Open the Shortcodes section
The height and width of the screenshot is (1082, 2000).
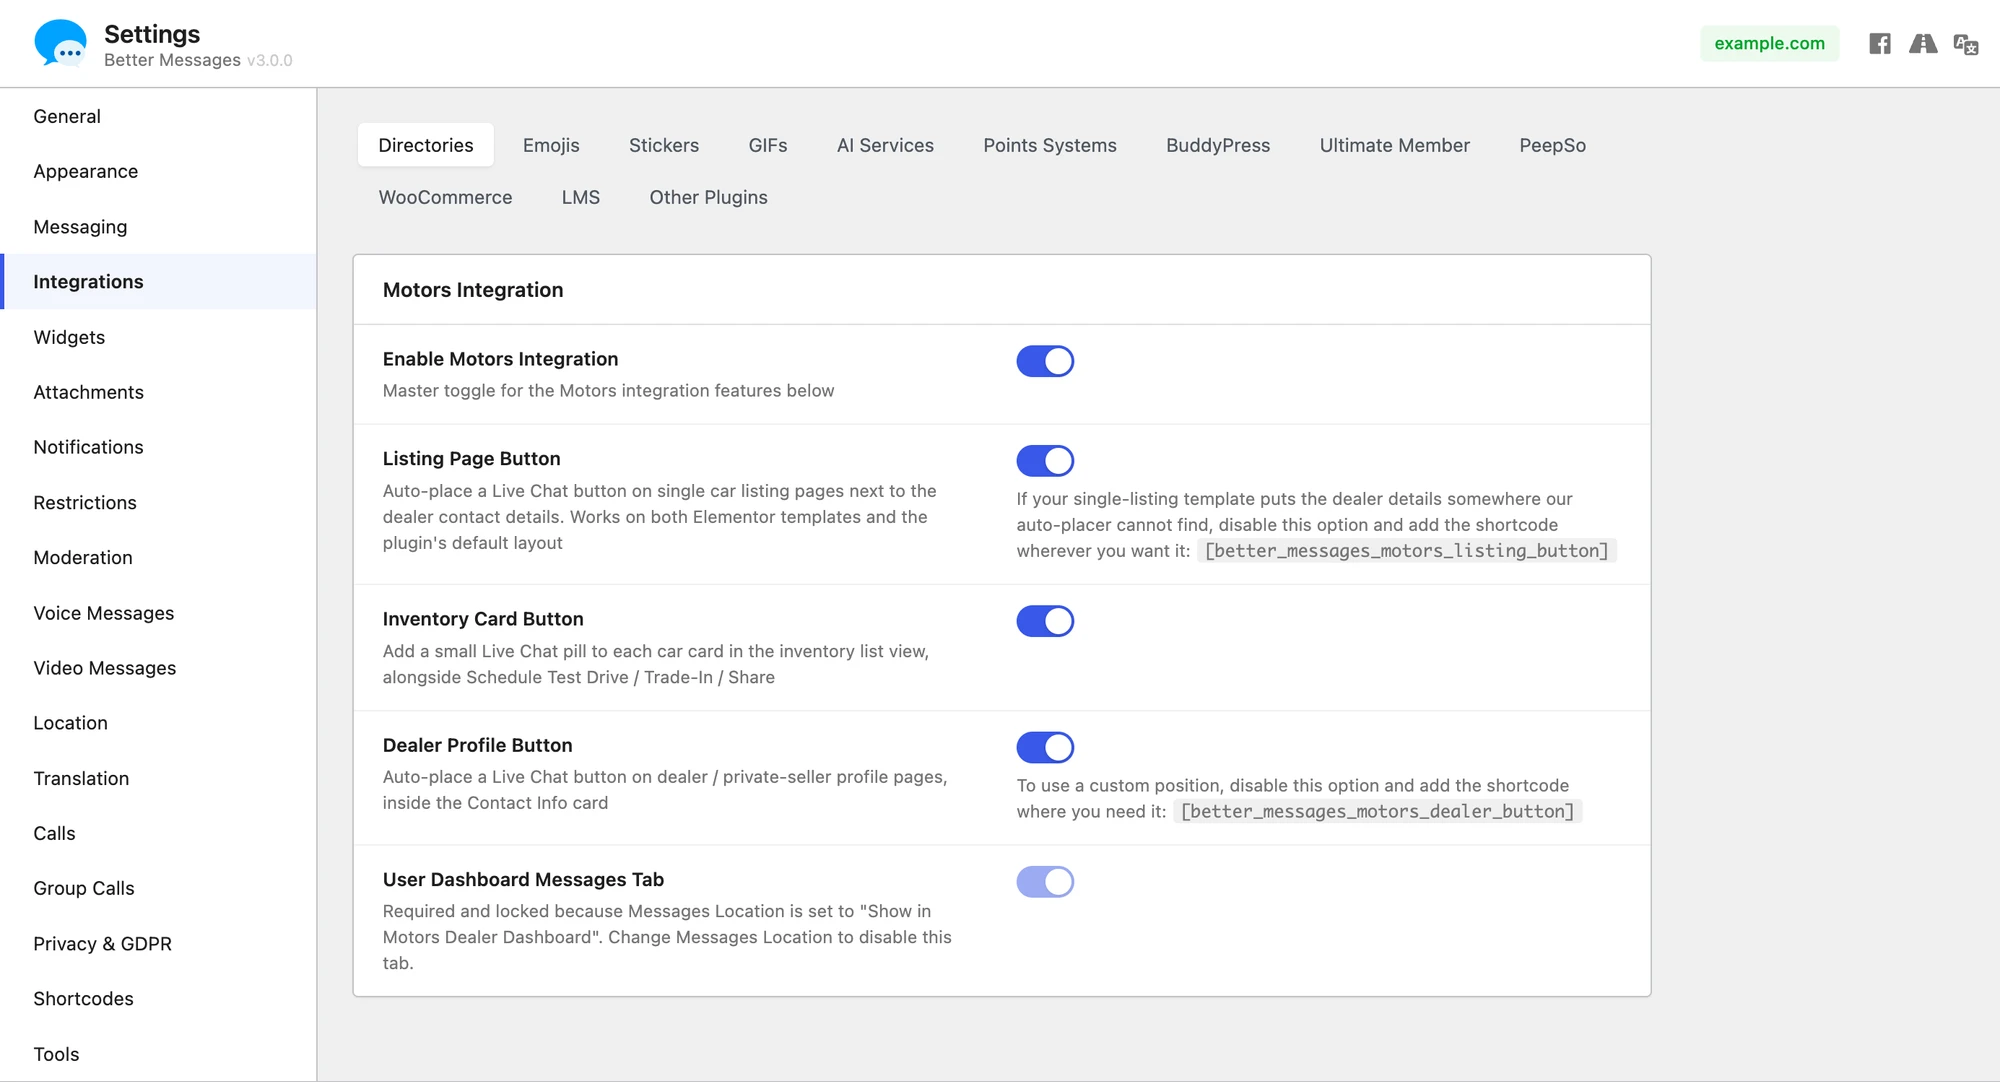[158, 999]
